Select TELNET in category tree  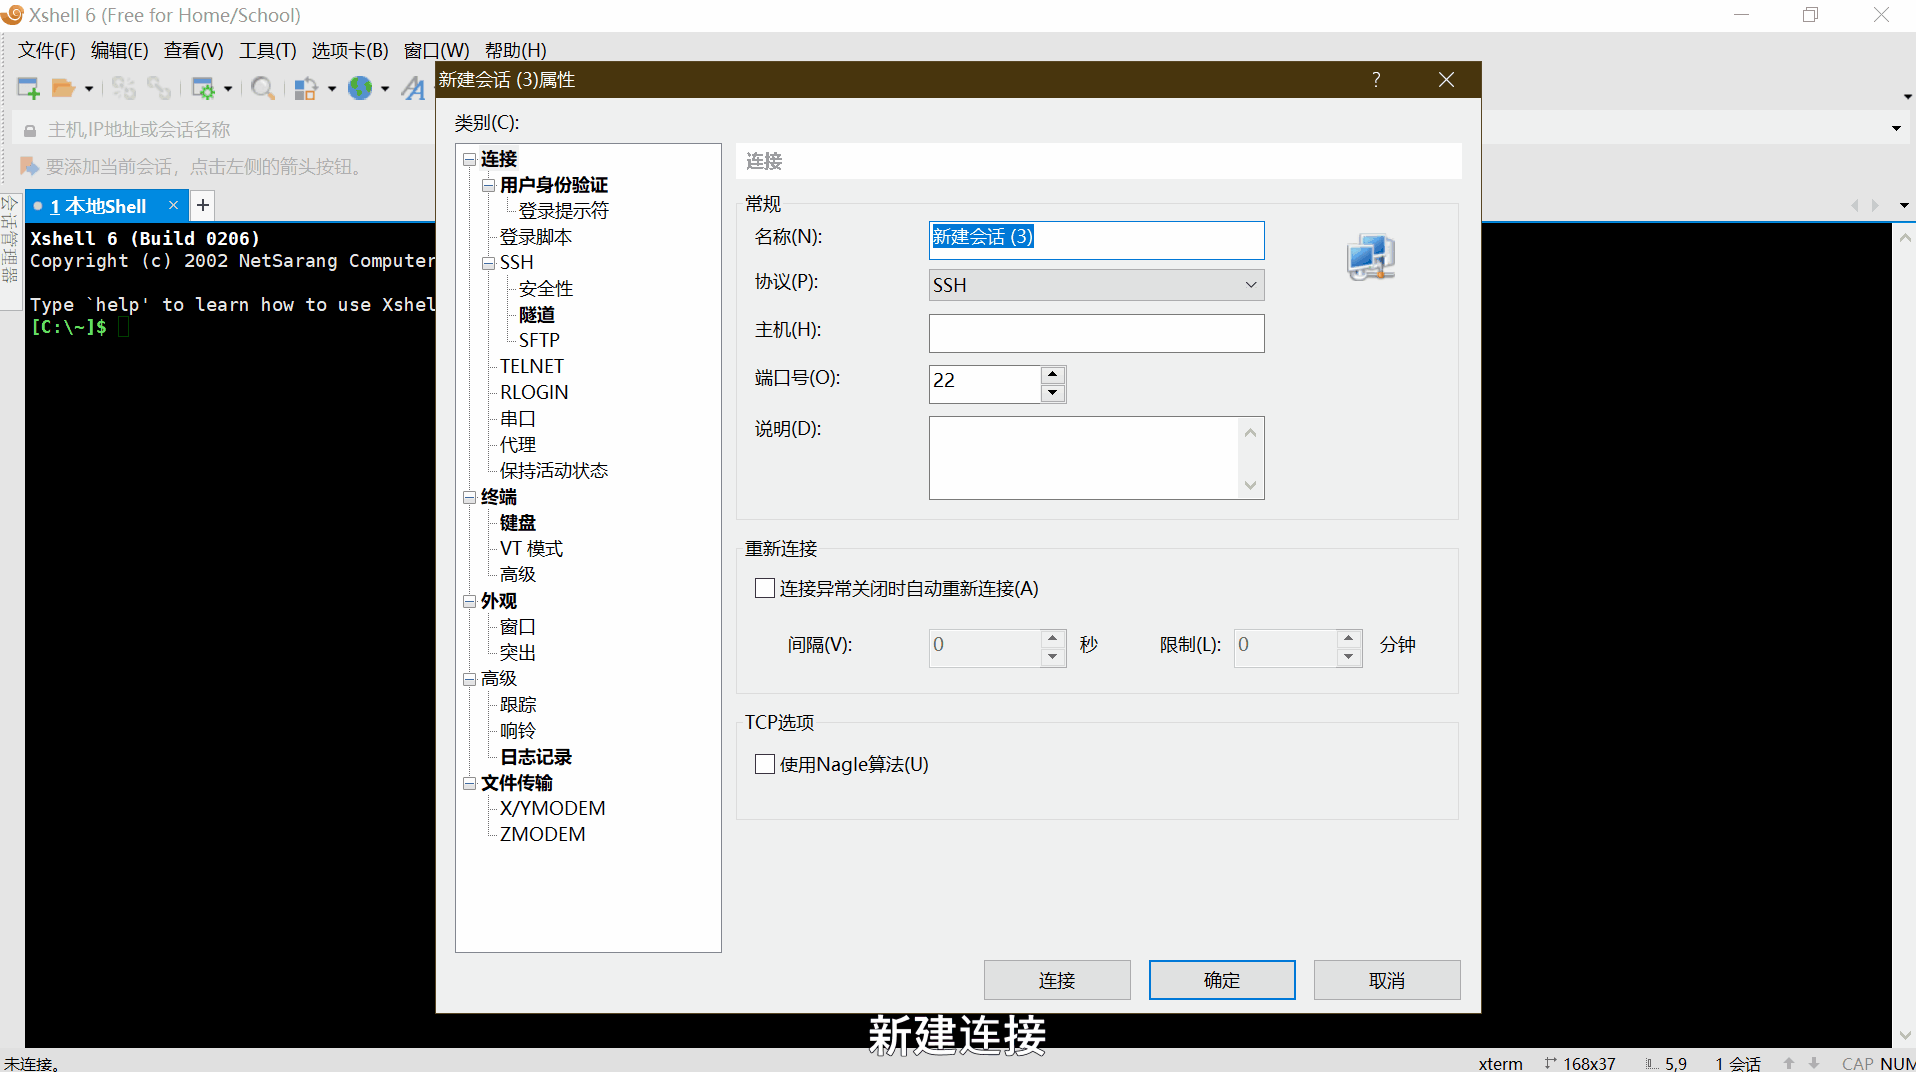point(532,367)
